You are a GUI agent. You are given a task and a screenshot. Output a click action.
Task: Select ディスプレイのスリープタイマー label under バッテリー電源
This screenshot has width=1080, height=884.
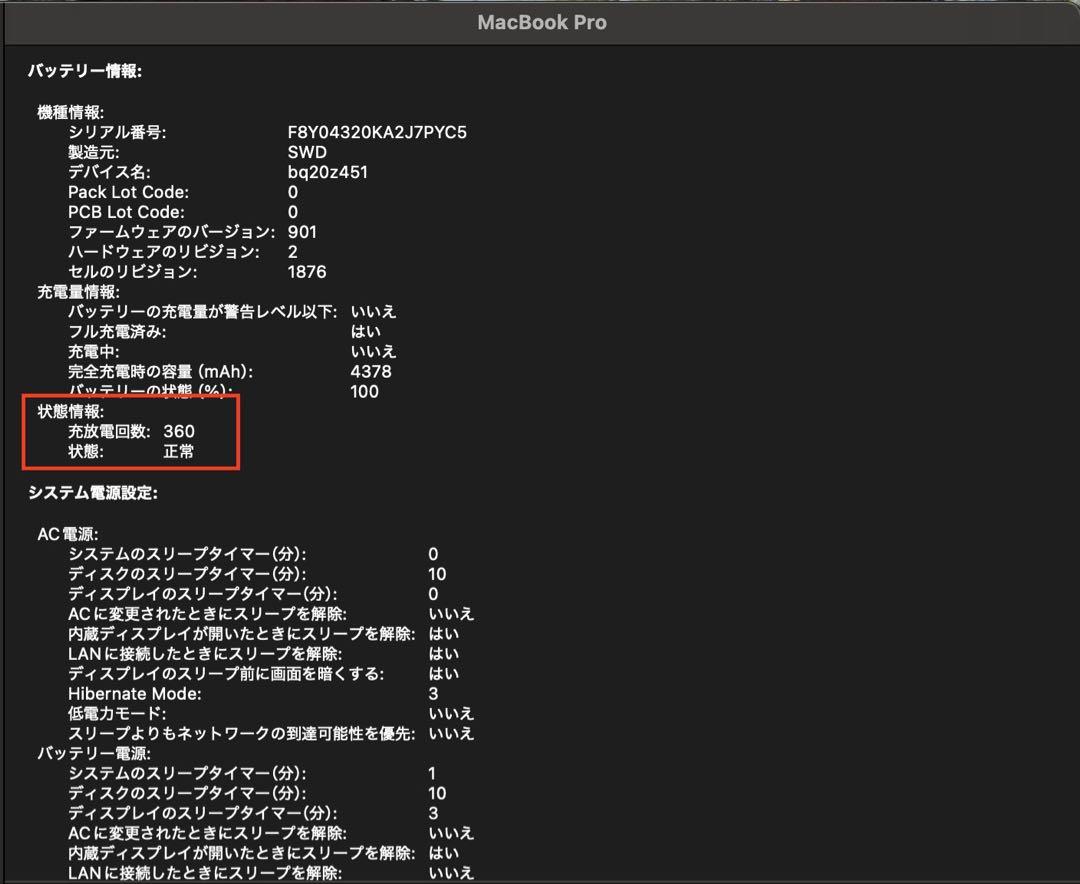point(202,814)
